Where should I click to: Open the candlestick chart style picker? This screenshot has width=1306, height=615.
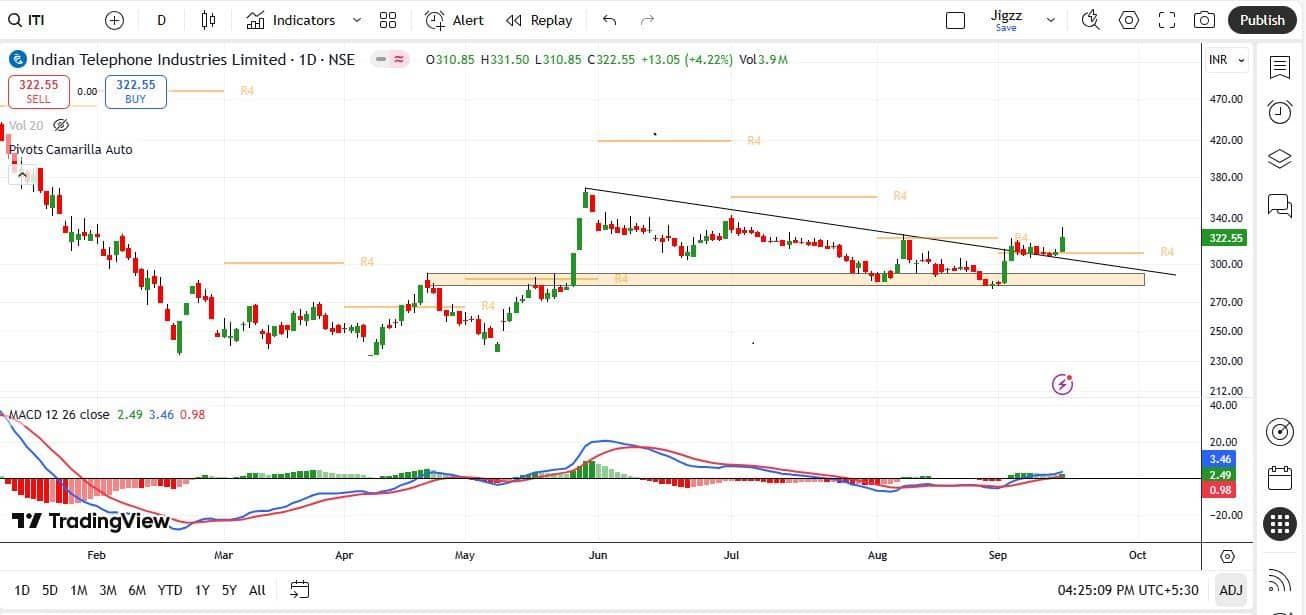pyautogui.click(x=208, y=20)
